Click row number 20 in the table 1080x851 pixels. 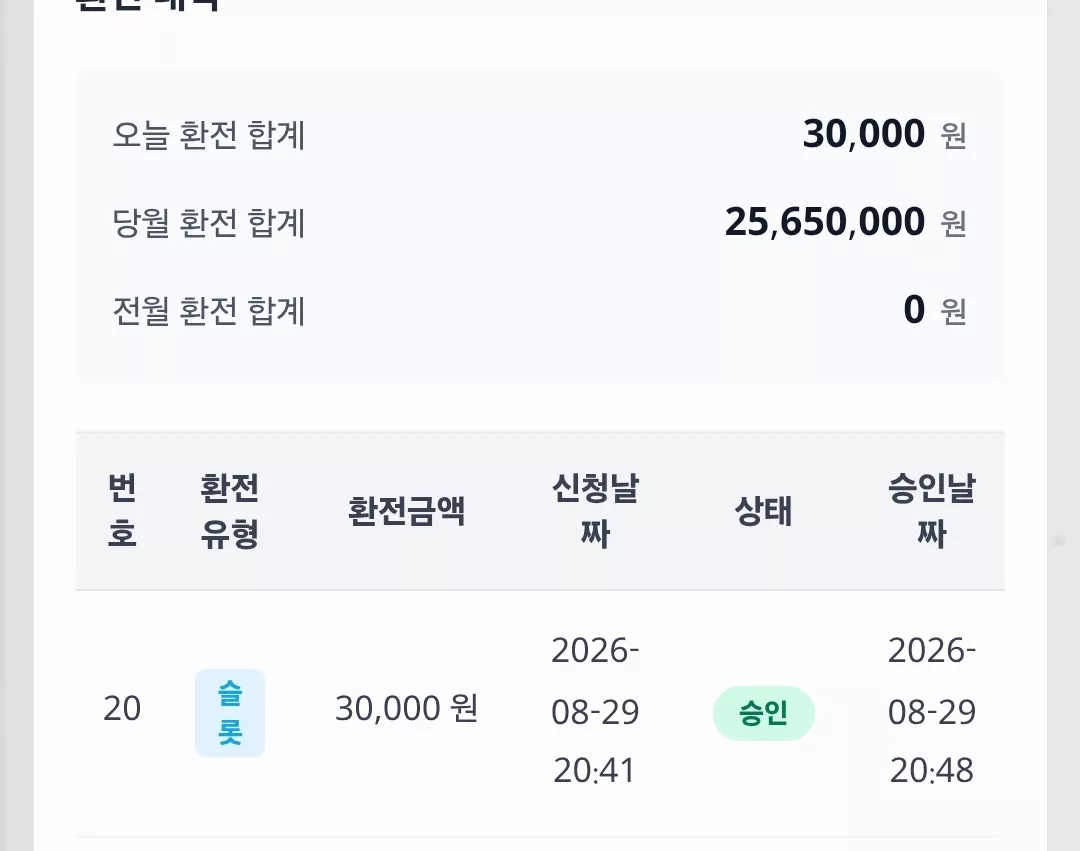coord(122,708)
